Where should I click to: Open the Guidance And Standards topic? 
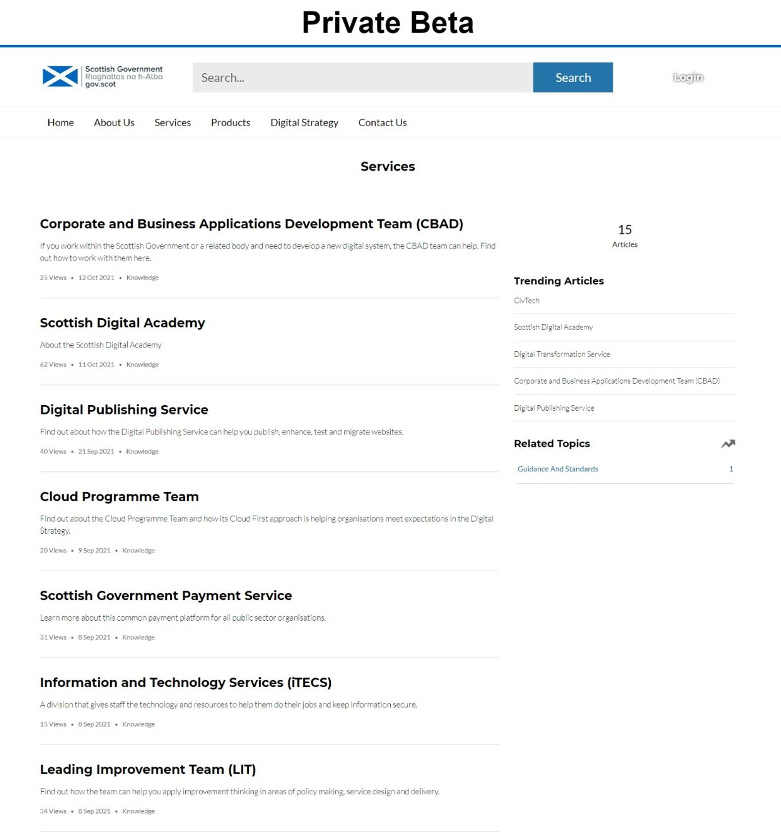(x=558, y=469)
